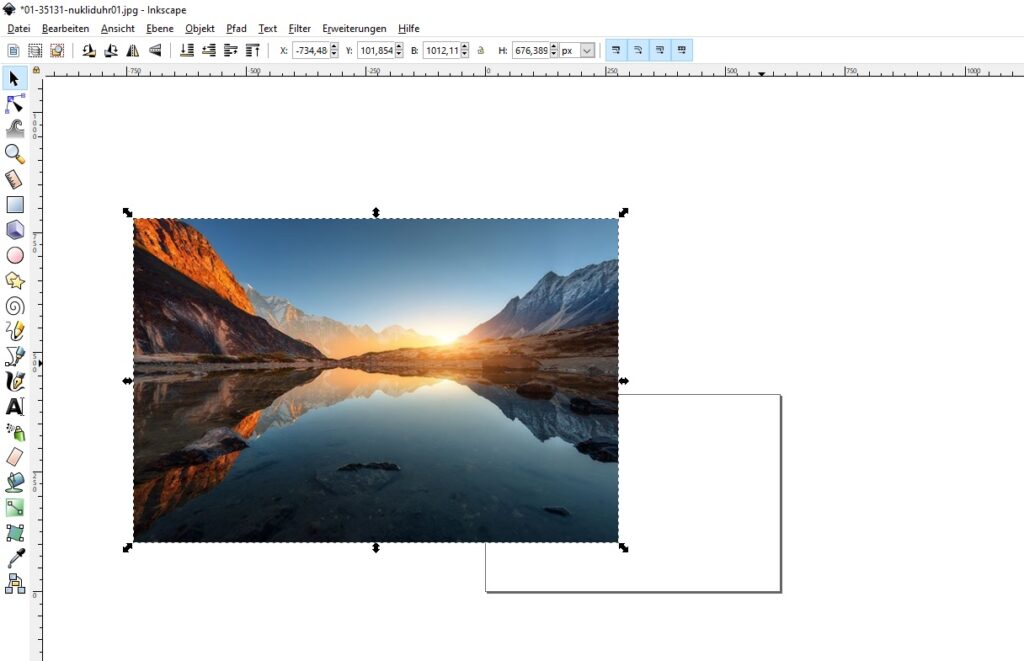The image size is (1024, 661).
Task: Click the bottom-center scale handle of selection
Action: click(x=376, y=548)
